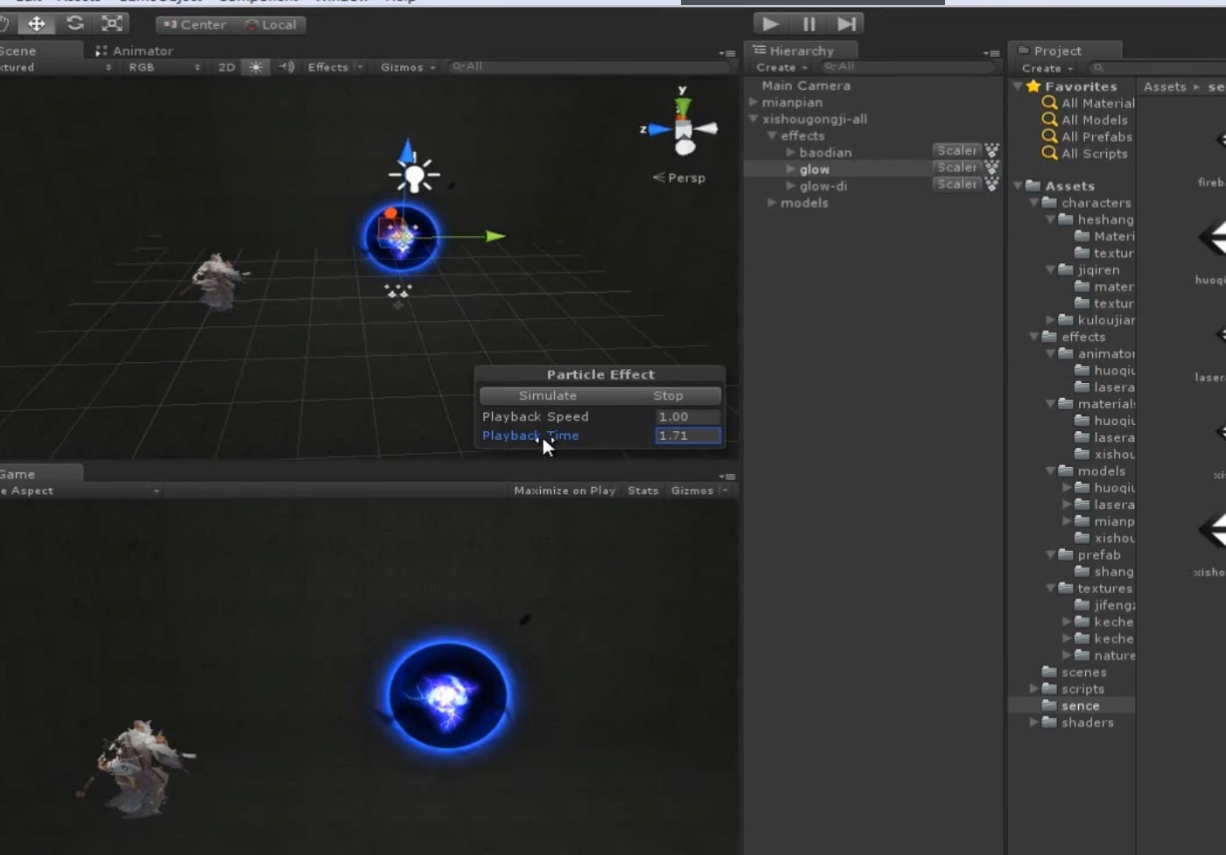Click the particle icon on the glow row
This screenshot has width=1226, height=855.
tap(992, 168)
